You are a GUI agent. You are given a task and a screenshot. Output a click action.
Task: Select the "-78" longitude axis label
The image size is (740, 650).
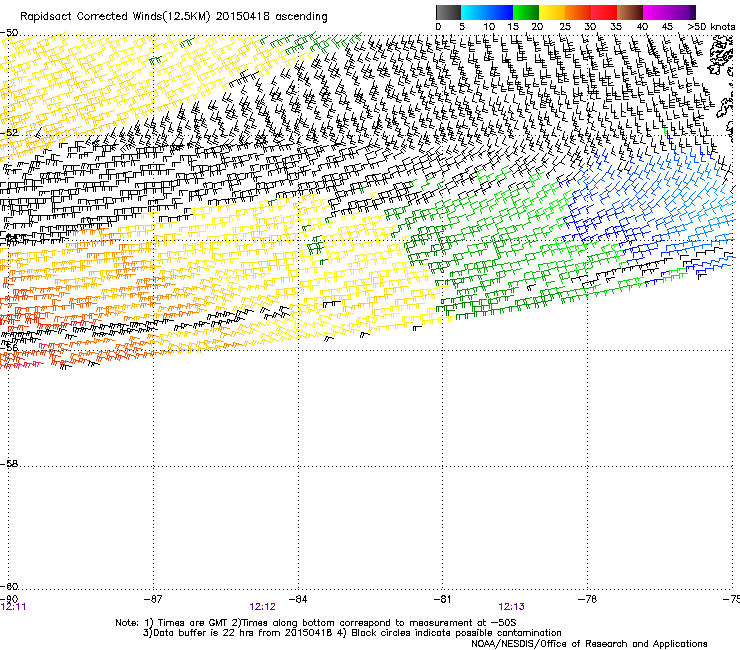pos(587,599)
